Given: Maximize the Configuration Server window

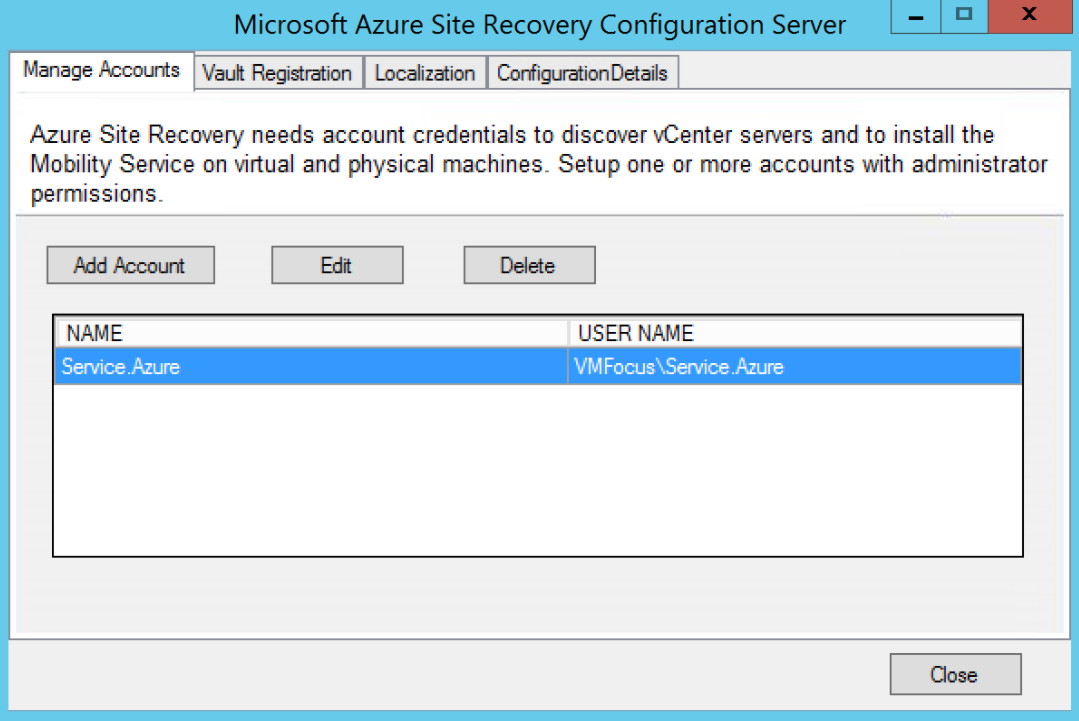Looking at the screenshot, I should 963,16.
